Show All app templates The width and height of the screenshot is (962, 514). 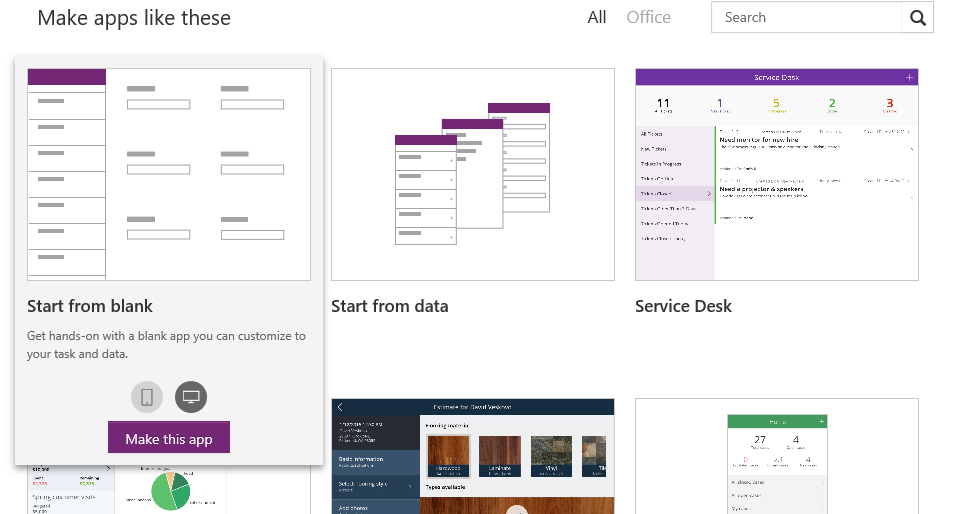coord(597,17)
